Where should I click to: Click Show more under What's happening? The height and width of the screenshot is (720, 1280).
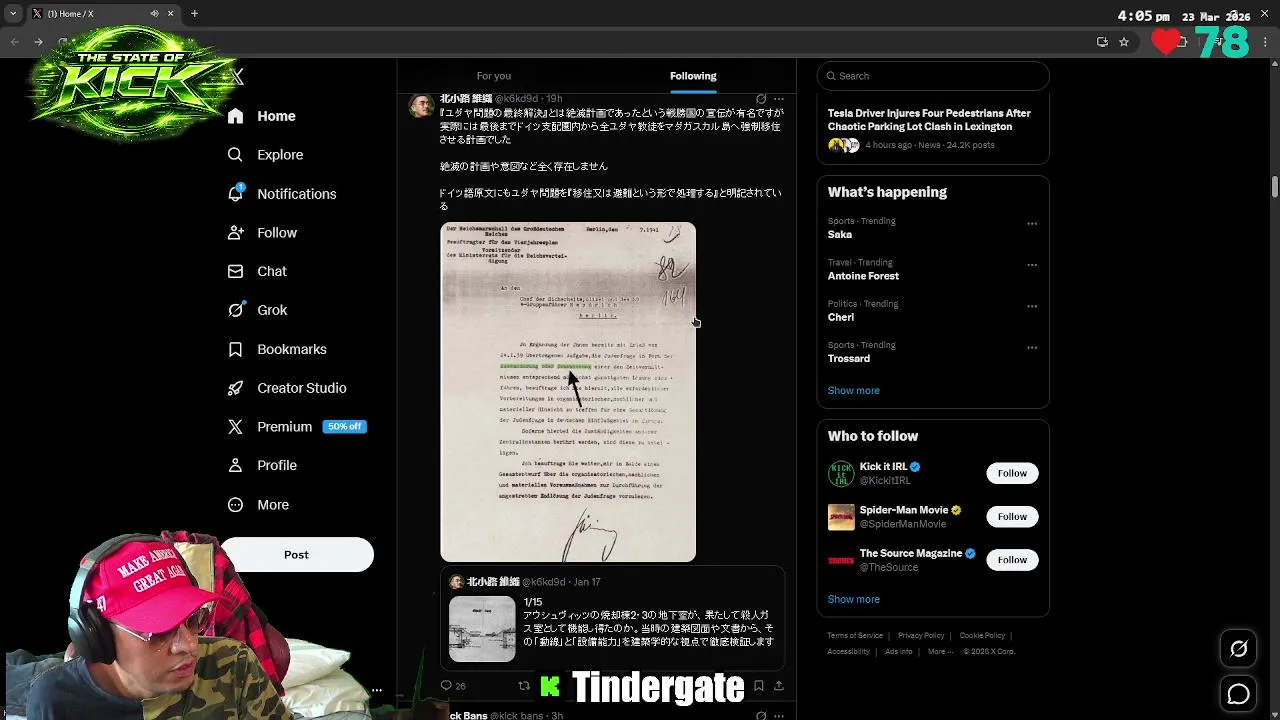tap(854, 391)
